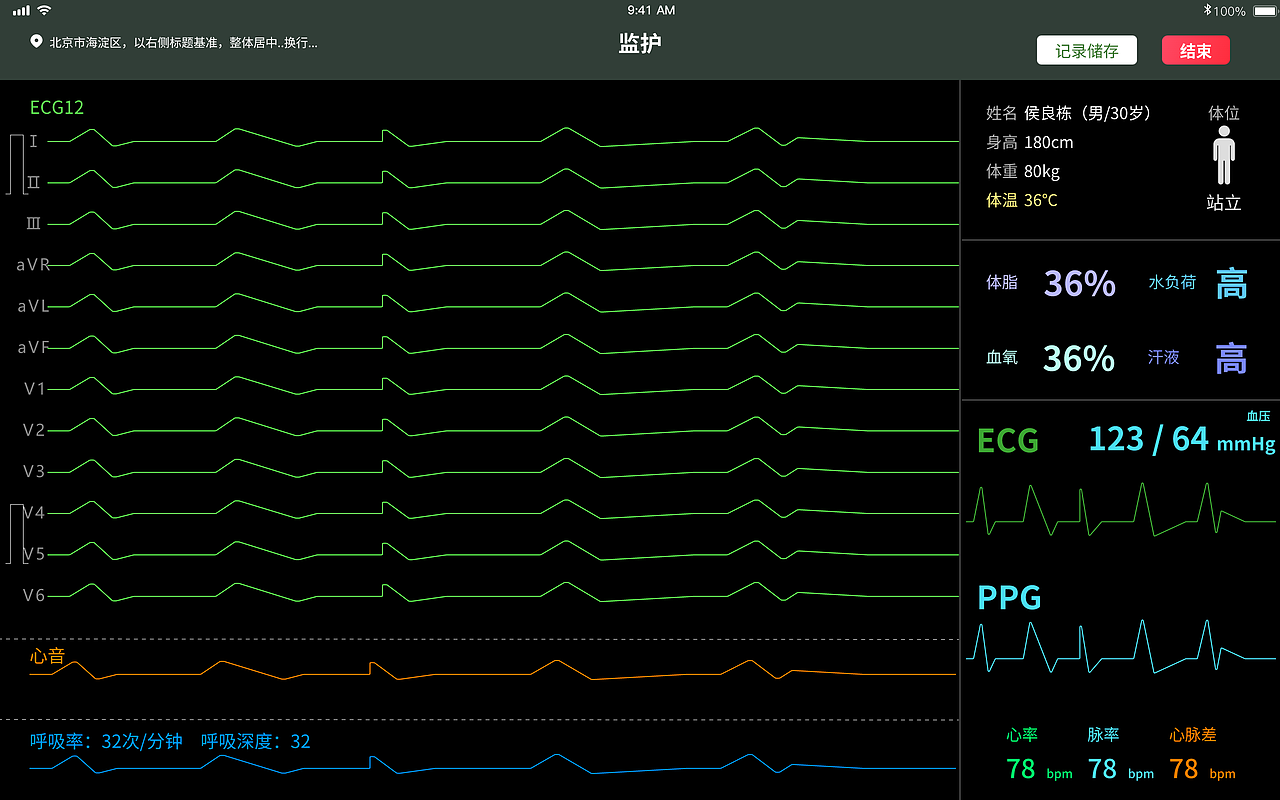Click the mmHg unit label
The height and width of the screenshot is (800, 1280).
(1246, 444)
